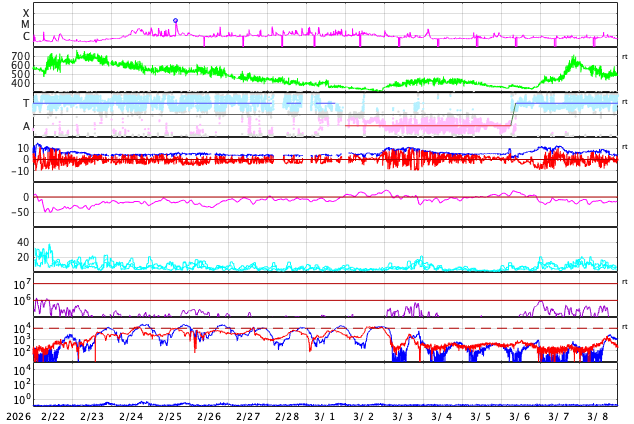Click the X flare class label
634x424 pixels.
click(x=26, y=13)
